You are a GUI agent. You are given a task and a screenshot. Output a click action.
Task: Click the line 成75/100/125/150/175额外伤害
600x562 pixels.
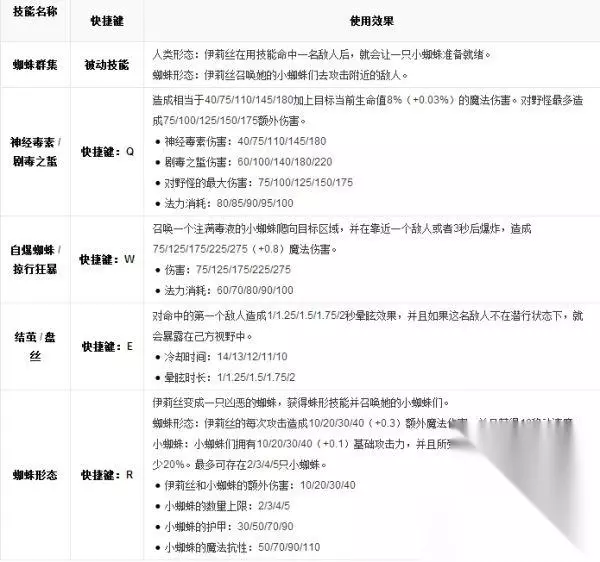(230, 121)
